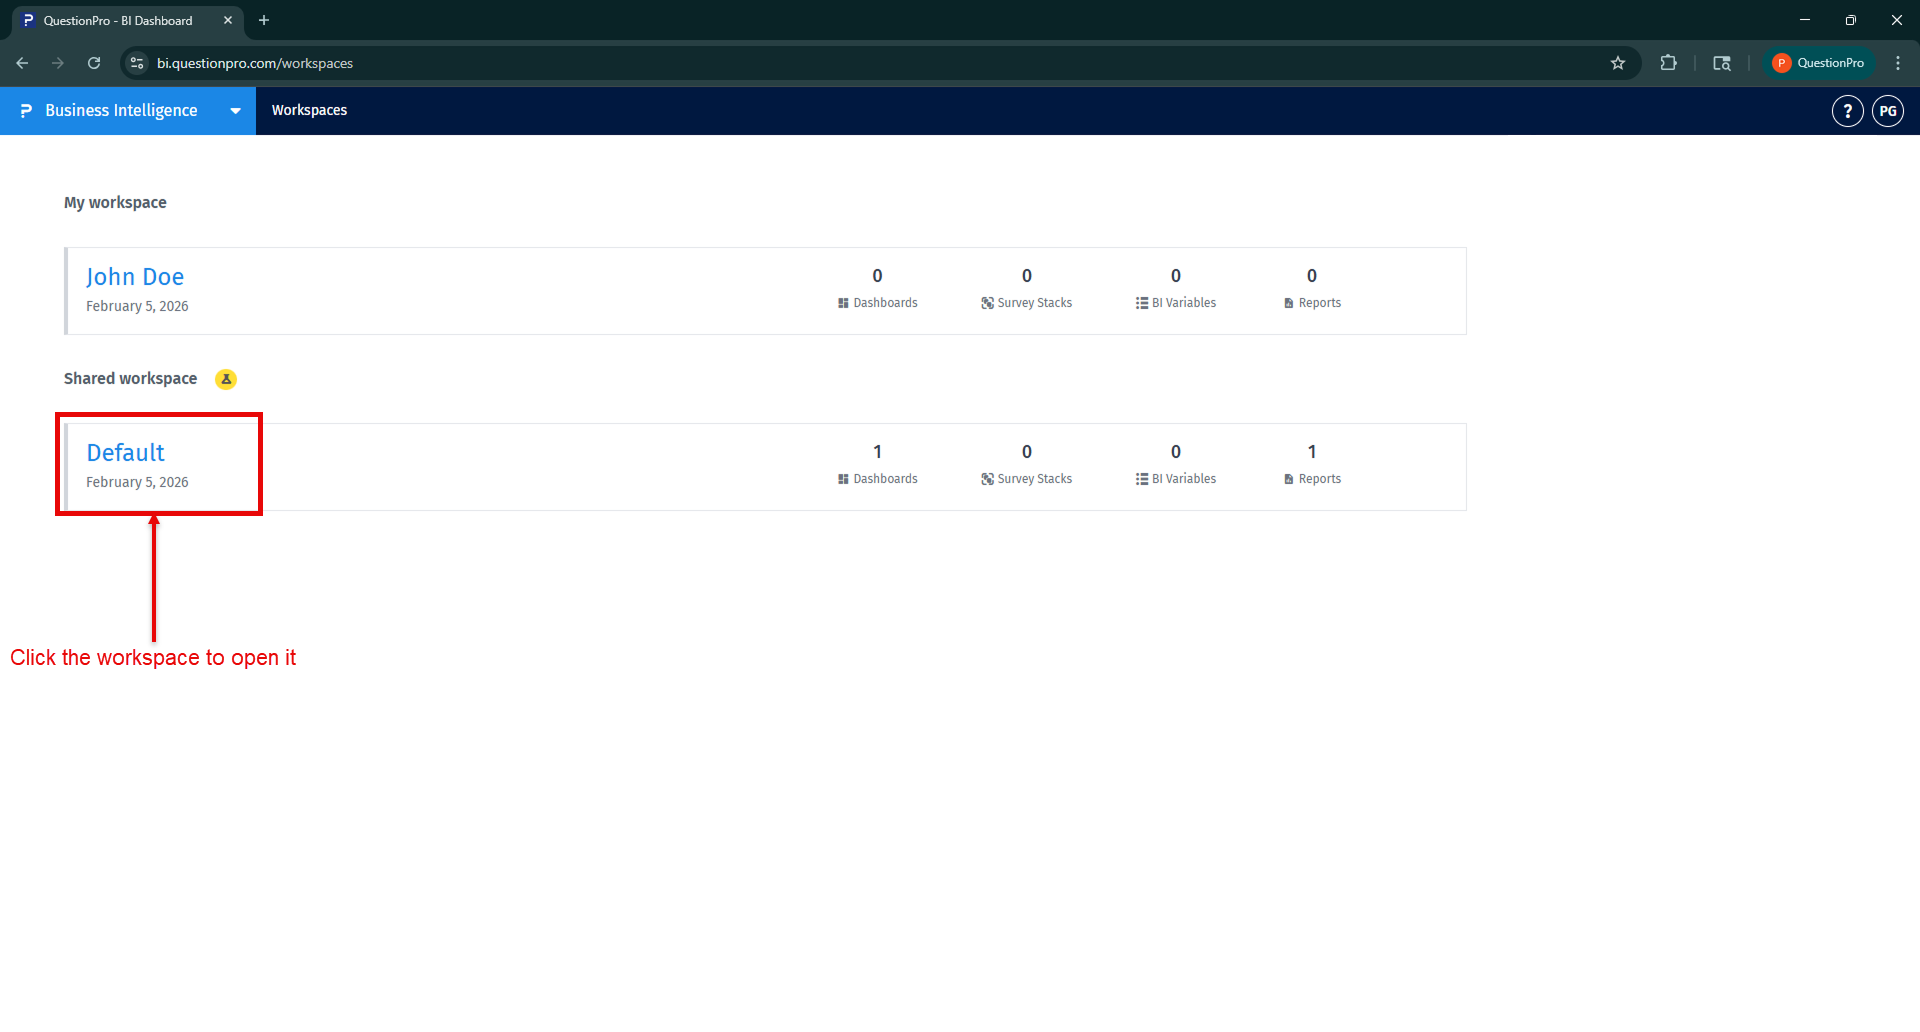Click the address bar URL bi.questionpro.com/workspaces
The image size is (1920, 1032).
coord(255,63)
